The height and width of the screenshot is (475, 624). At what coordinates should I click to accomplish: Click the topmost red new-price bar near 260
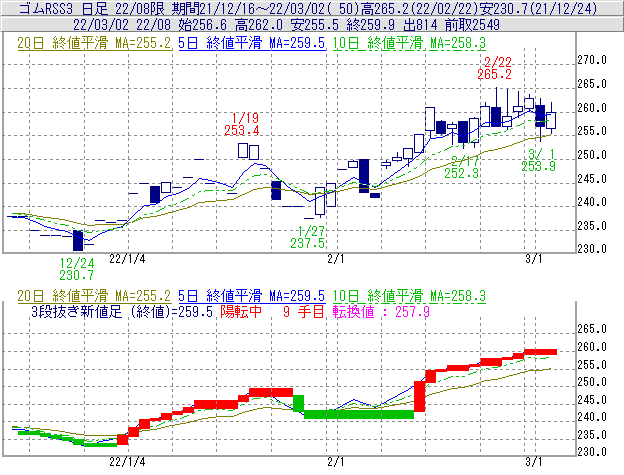[540, 352]
